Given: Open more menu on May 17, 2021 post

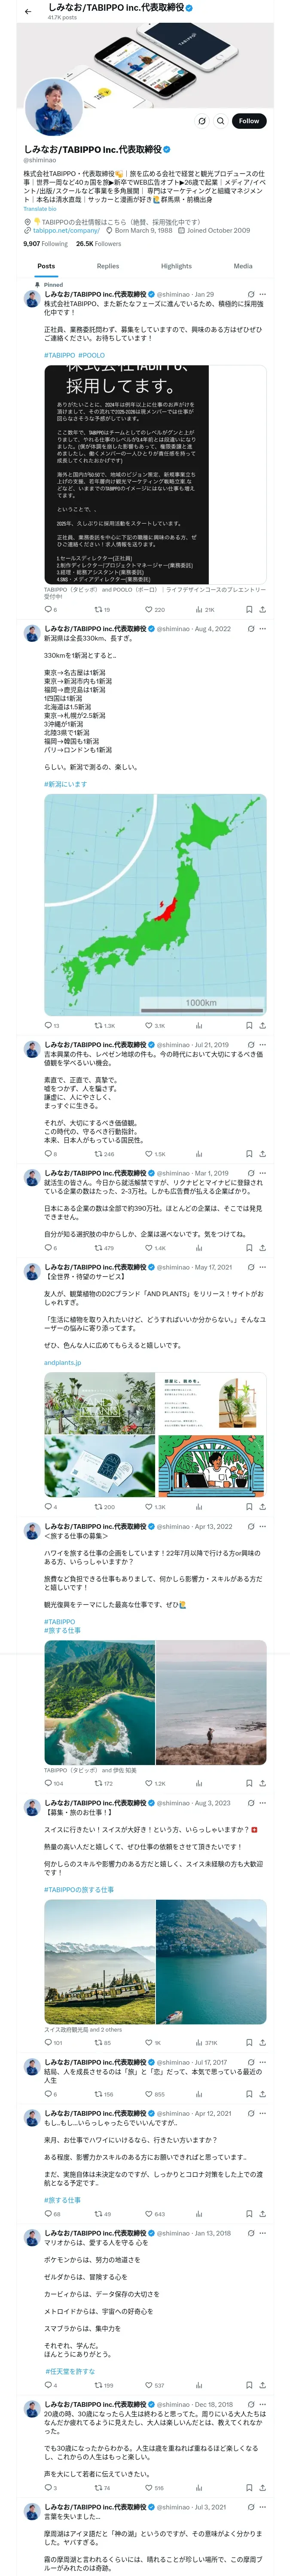Looking at the screenshot, I should tap(263, 1267).
